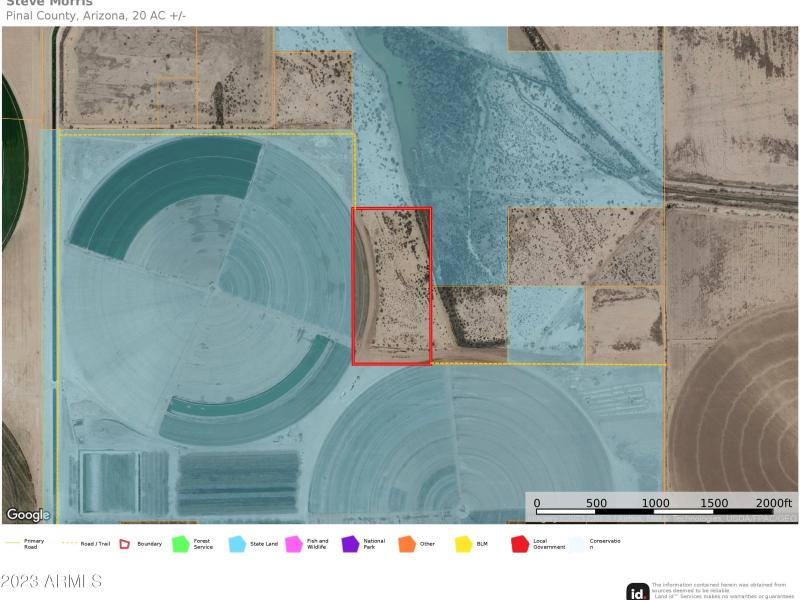The image size is (800, 600).
Task: Click the "Other" legend label
Action: click(x=427, y=544)
